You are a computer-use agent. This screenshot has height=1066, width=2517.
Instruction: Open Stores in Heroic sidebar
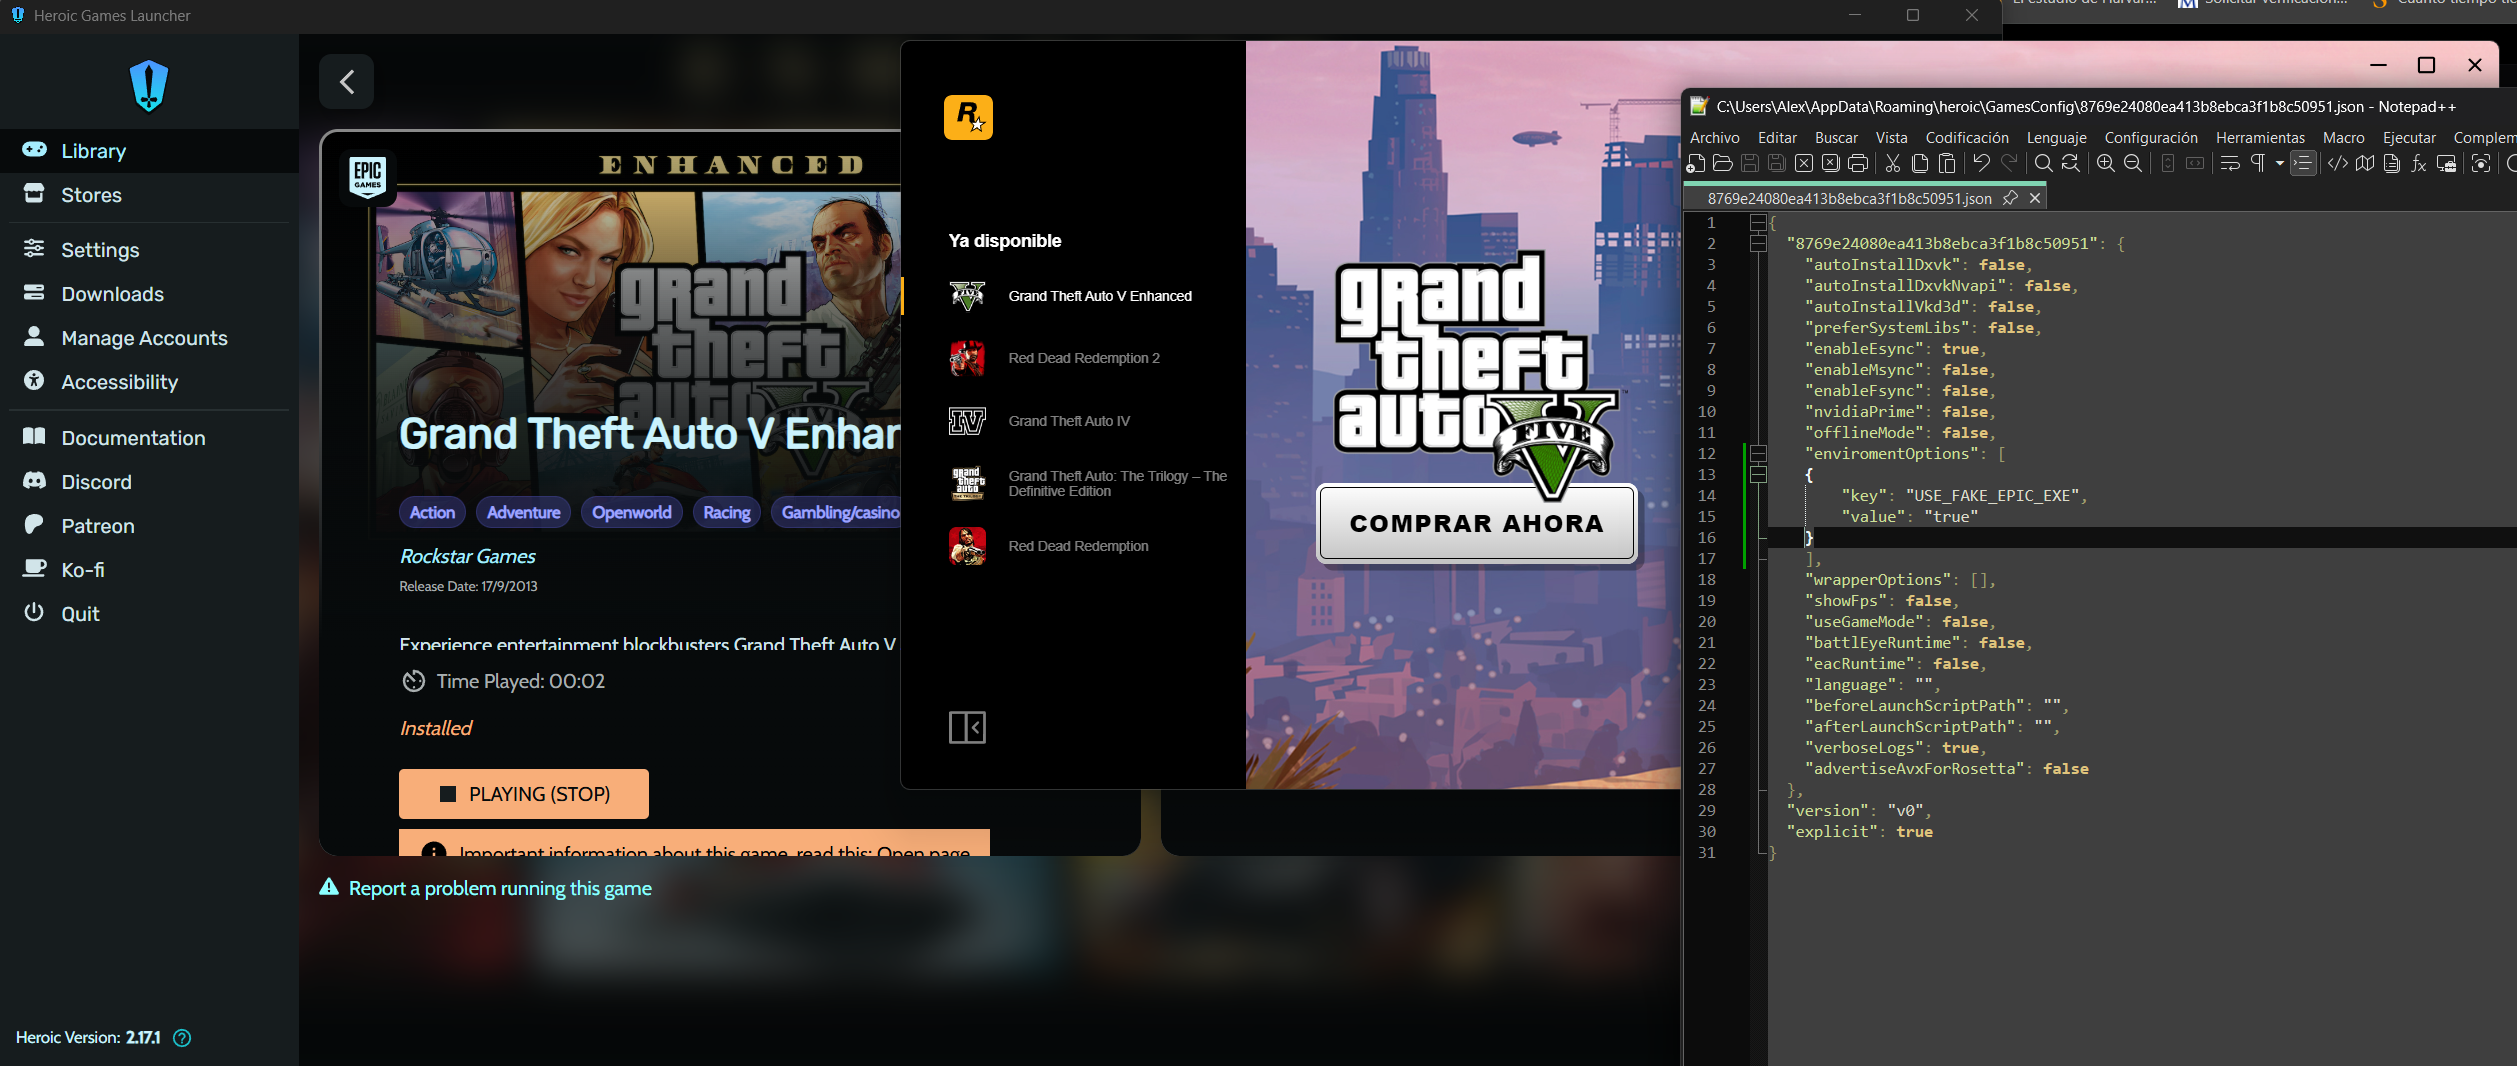(x=149, y=195)
